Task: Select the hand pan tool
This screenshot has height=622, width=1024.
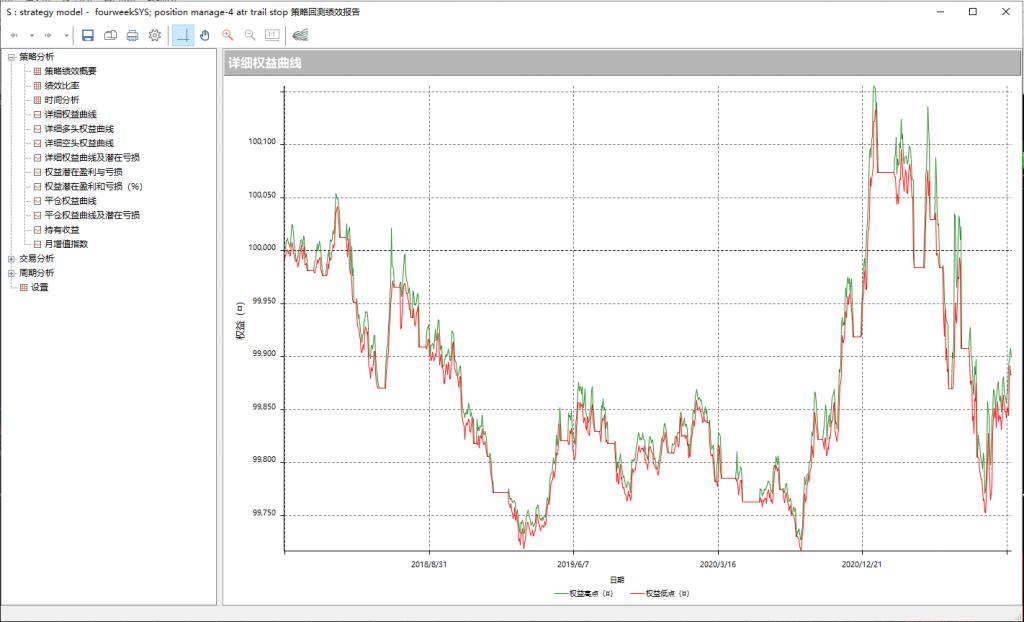Action: [205, 35]
